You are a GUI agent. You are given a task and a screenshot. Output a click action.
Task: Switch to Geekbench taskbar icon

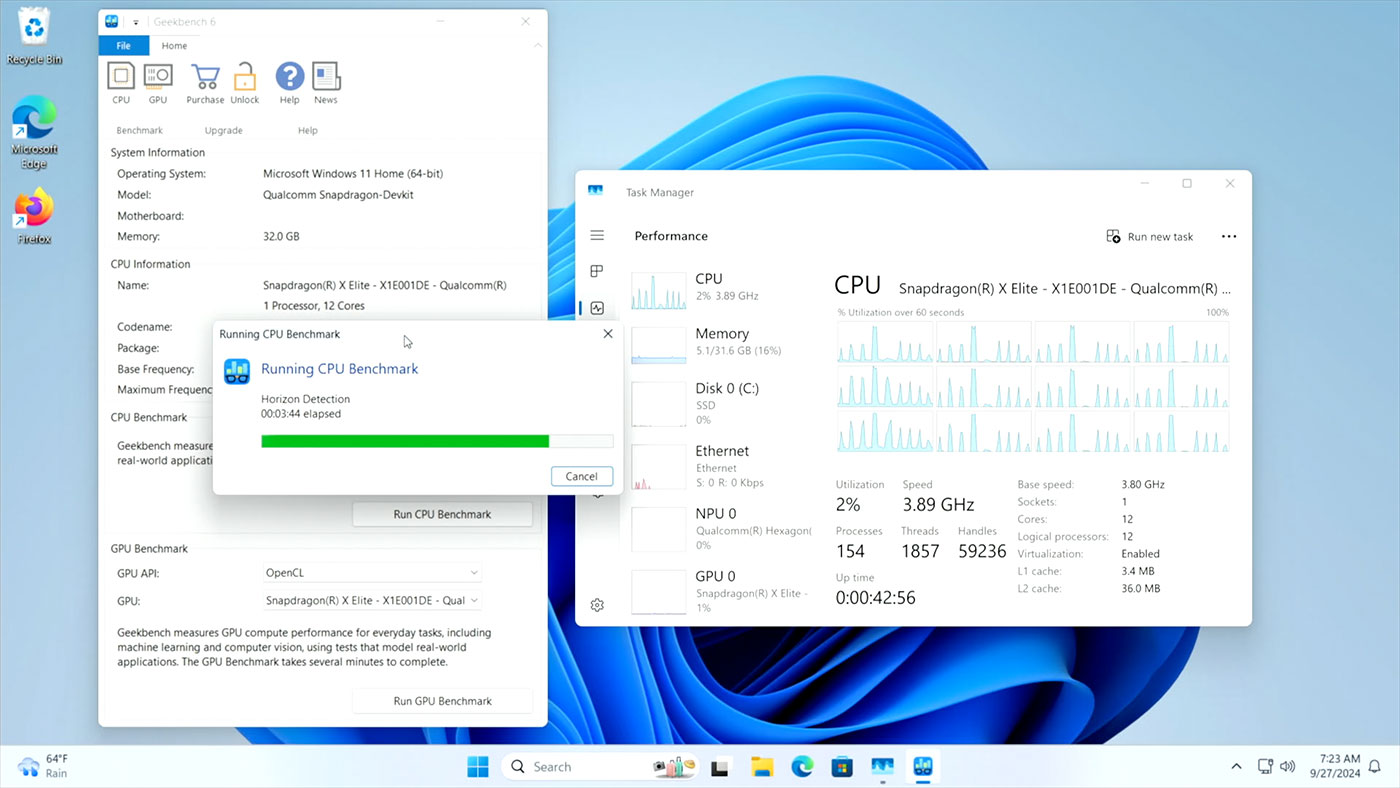(x=922, y=767)
